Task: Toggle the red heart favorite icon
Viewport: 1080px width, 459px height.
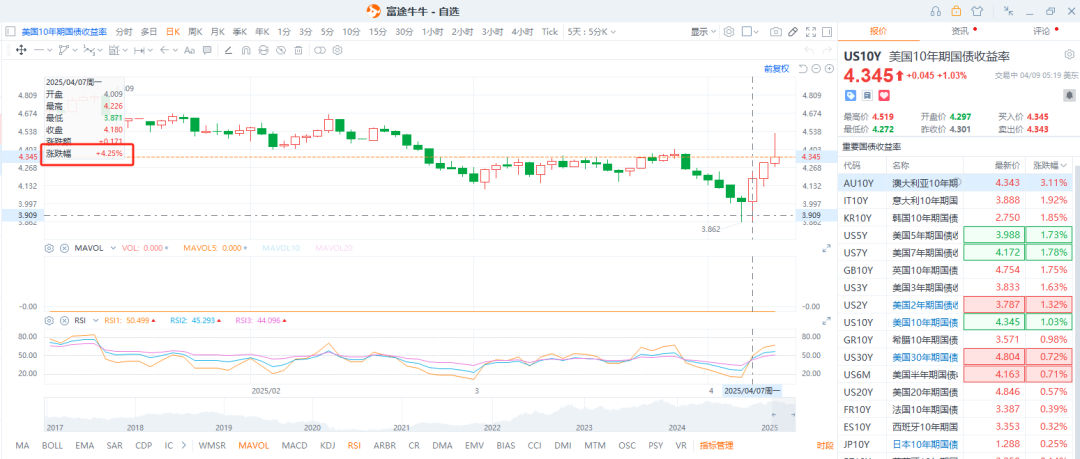Action: click(x=884, y=95)
